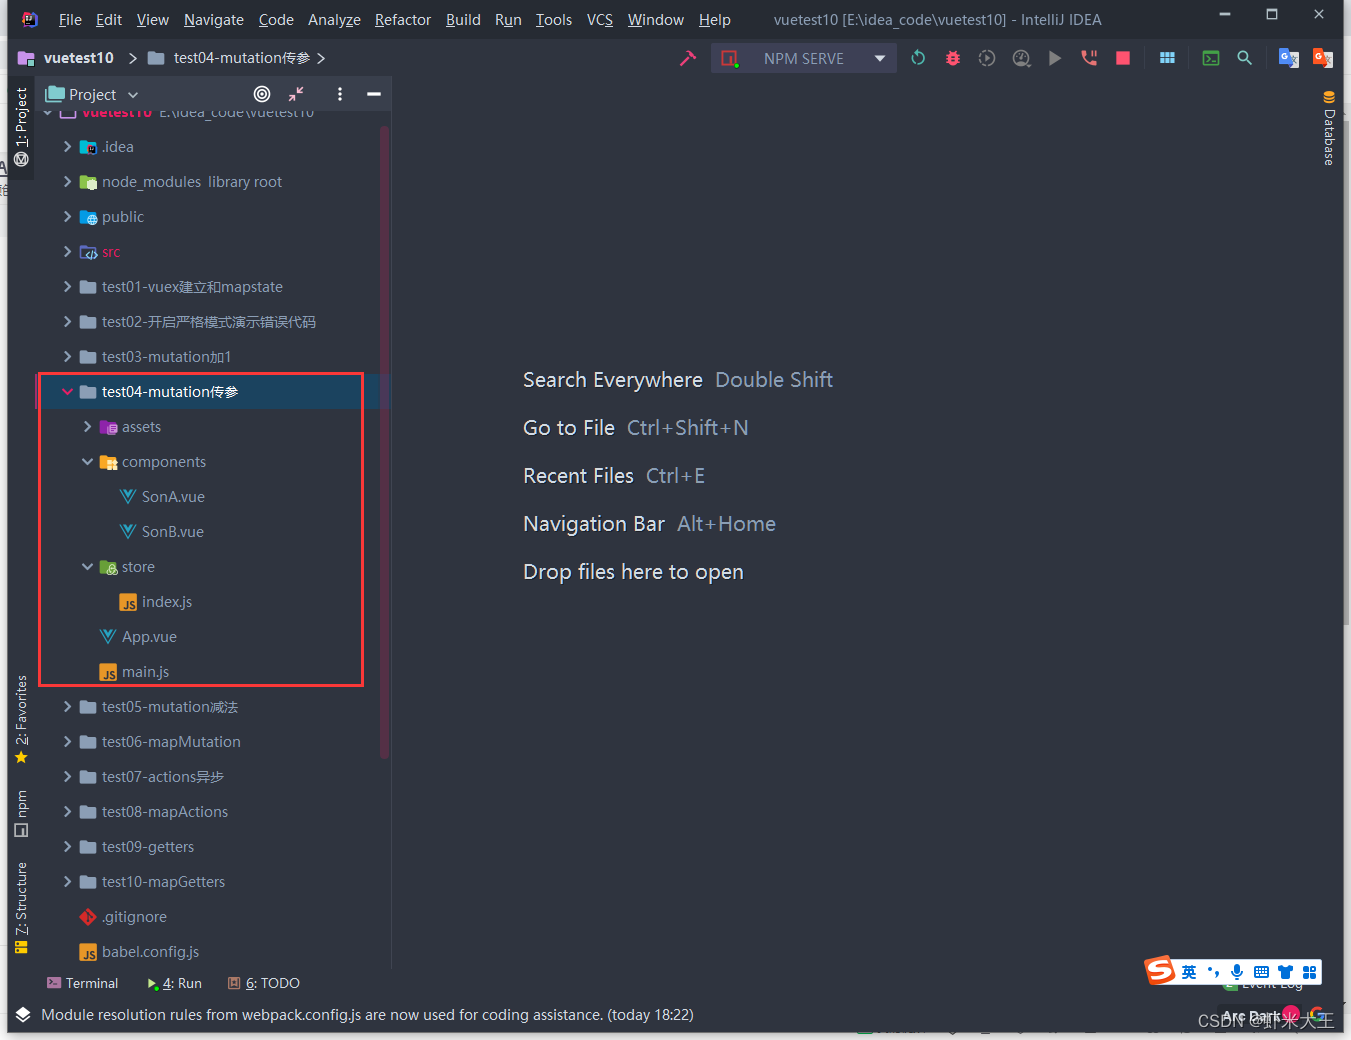Click the Rerun circular arrow icon

coord(918,58)
